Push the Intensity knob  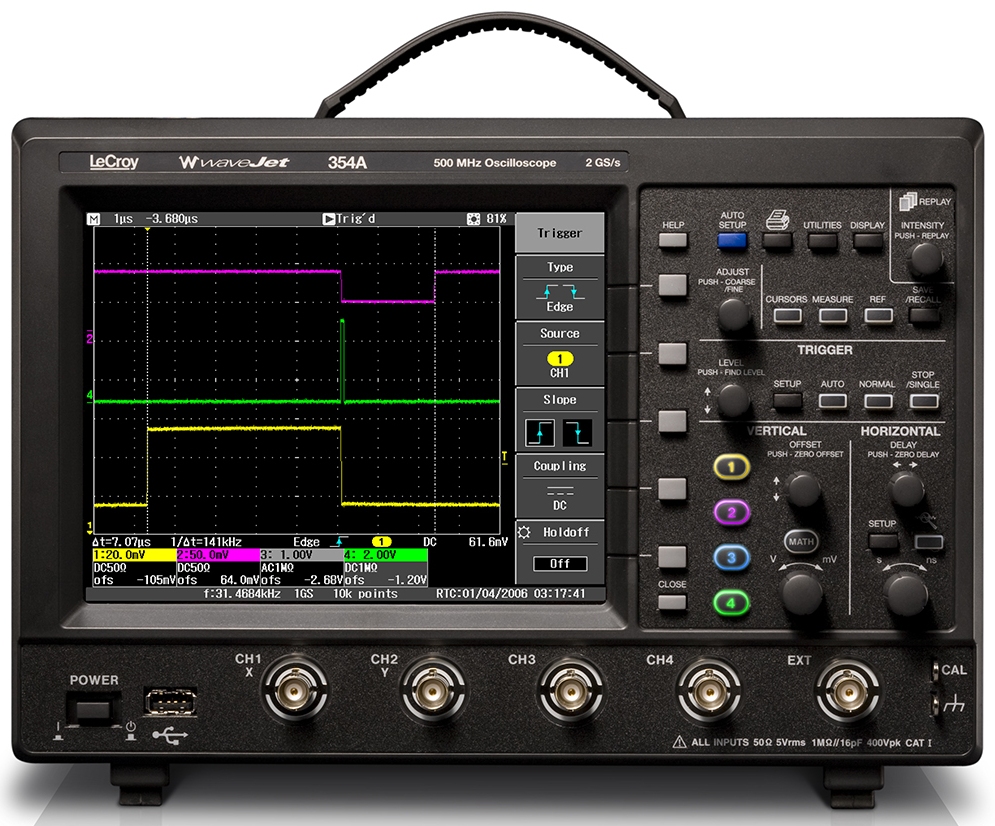925,258
